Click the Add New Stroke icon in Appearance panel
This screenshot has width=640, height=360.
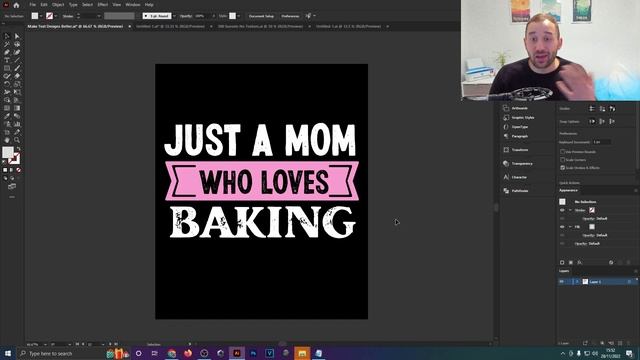tap(562, 262)
